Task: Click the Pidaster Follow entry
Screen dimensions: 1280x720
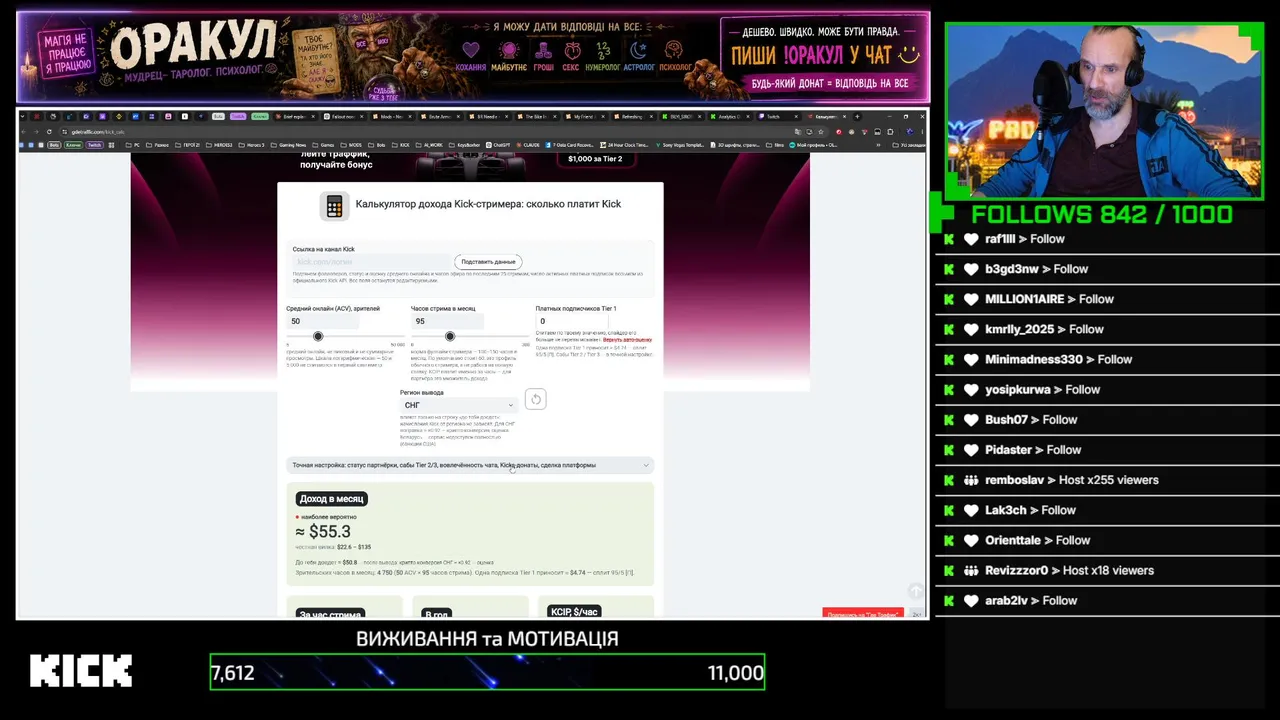Action: pyautogui.click(x=1033, y=450)
